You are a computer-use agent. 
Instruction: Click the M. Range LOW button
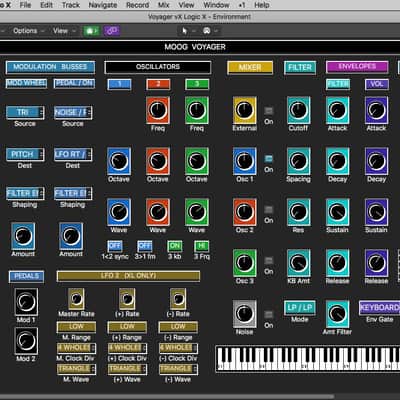76,327
